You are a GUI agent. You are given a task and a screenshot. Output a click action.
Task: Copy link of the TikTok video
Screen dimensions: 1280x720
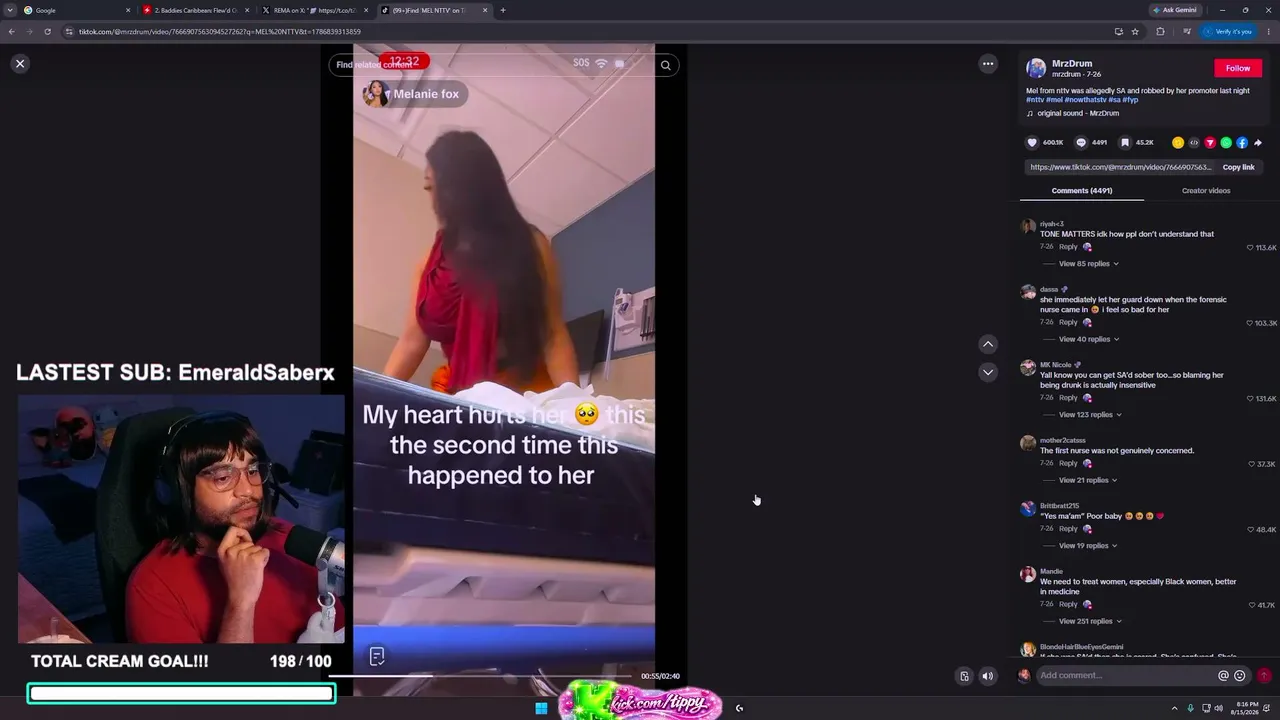[x=1238, y=167]
